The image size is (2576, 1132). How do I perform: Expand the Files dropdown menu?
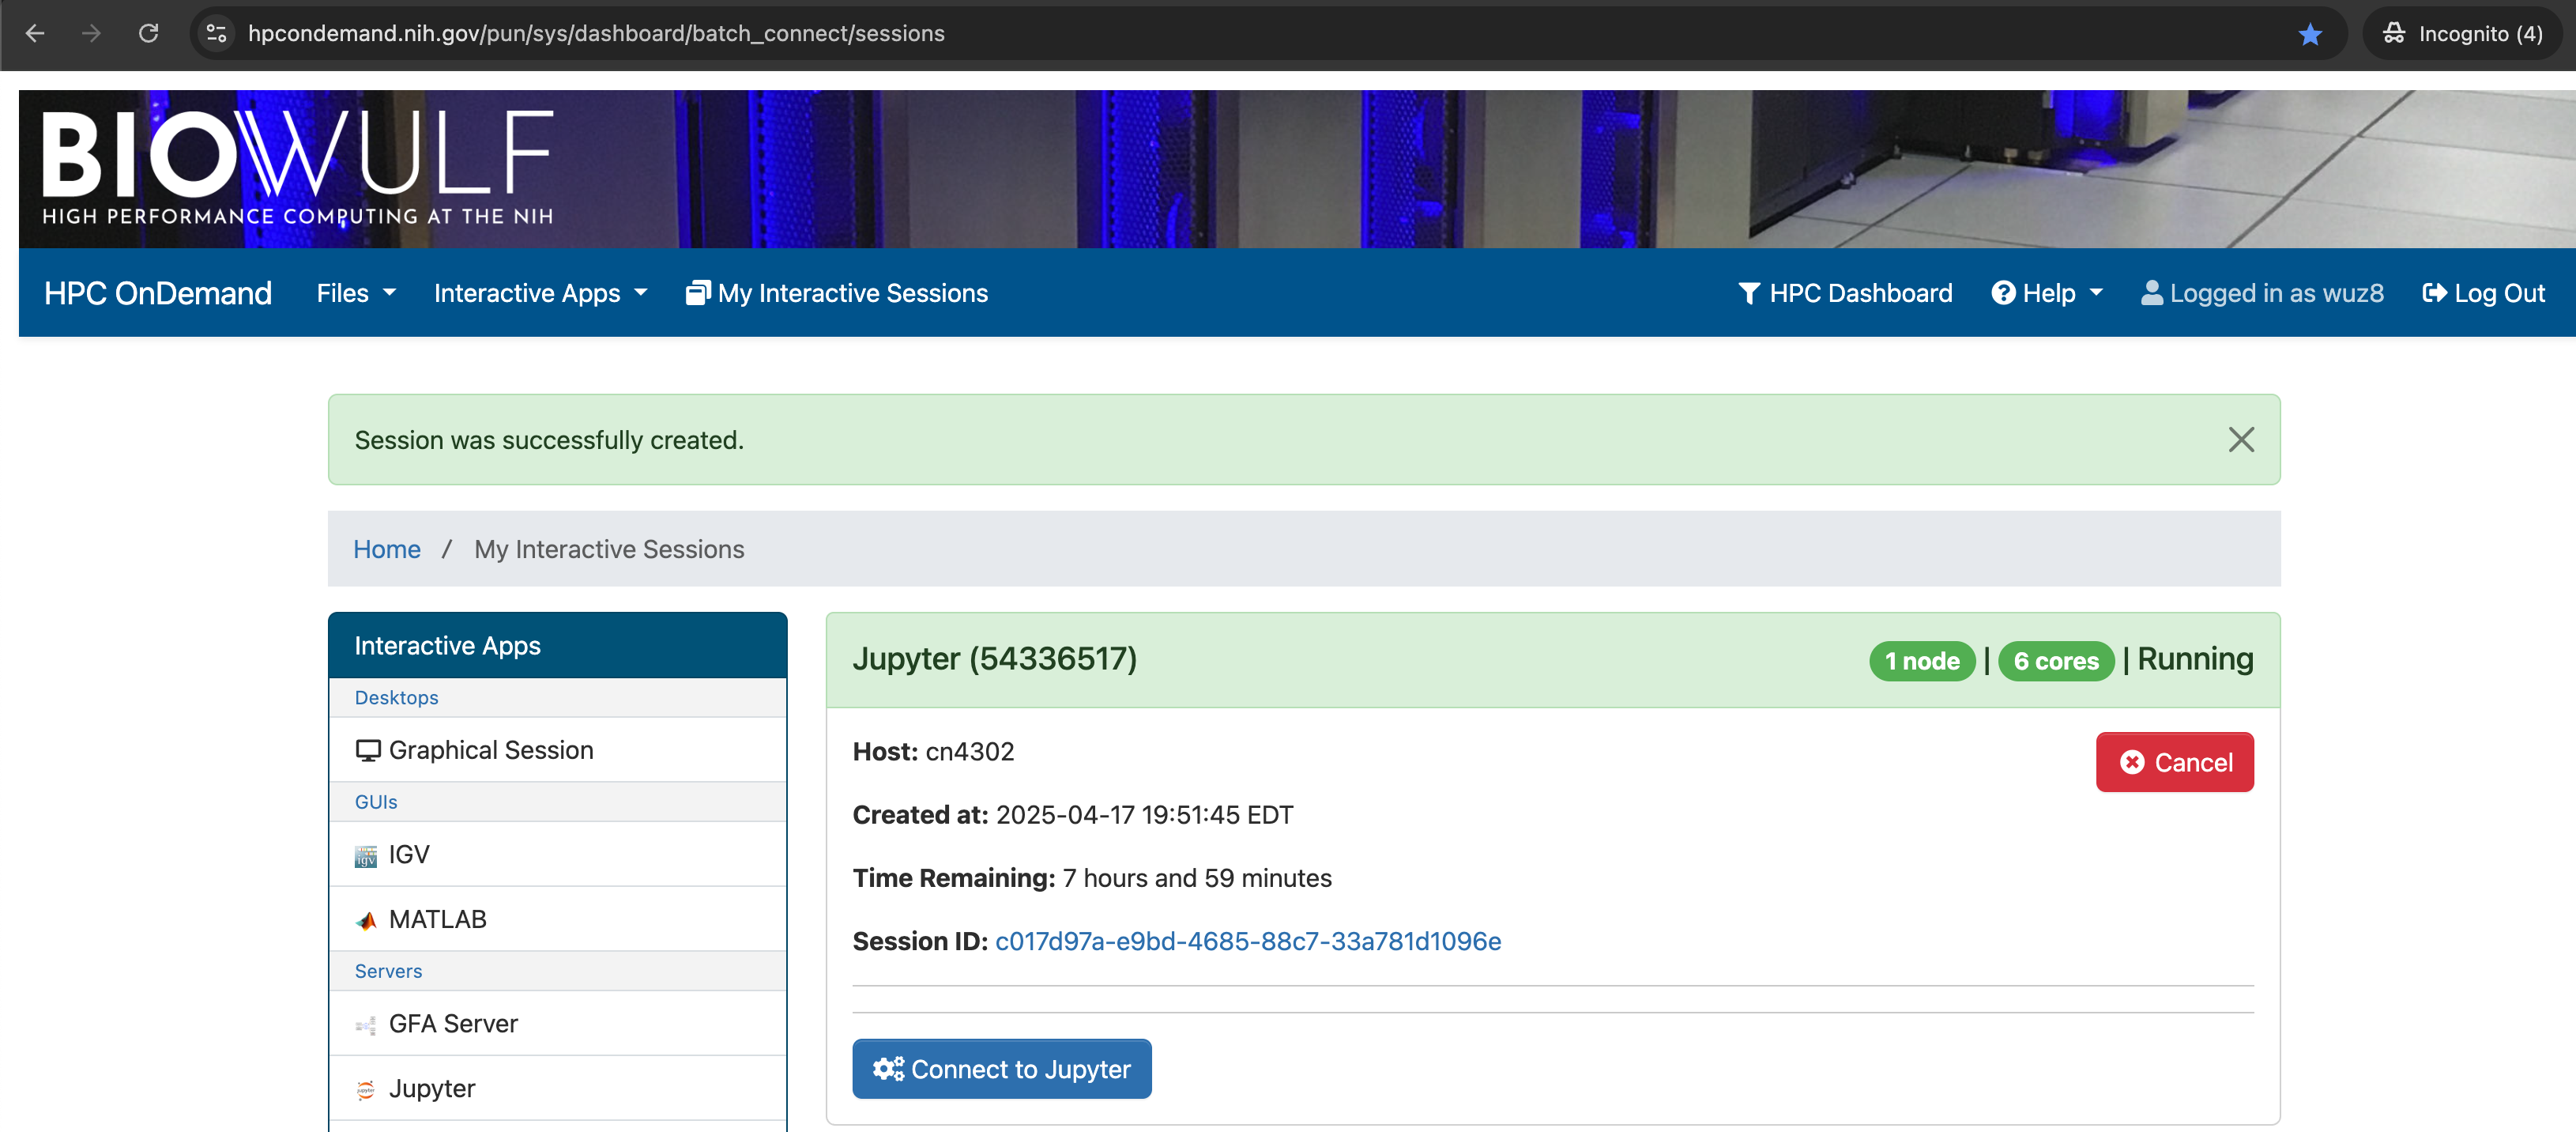pyautogui.click(x=355, y=293)
